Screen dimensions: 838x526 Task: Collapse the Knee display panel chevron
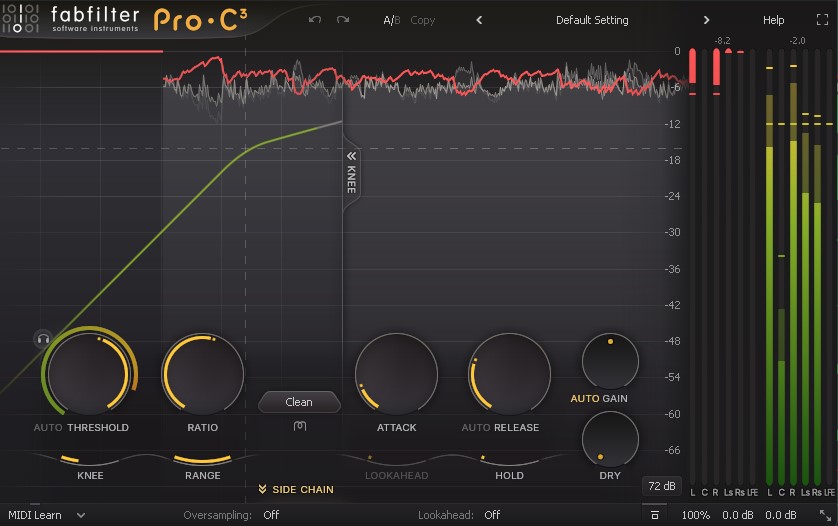tap(351, 156)
